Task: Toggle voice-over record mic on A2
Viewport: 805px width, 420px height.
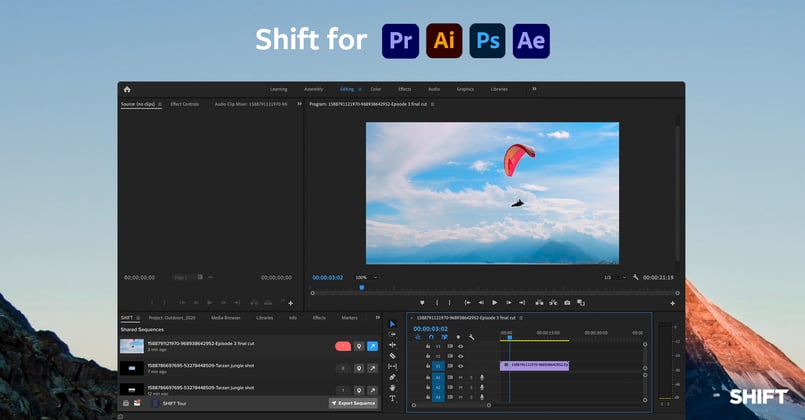Action: [x=482, y=387]
